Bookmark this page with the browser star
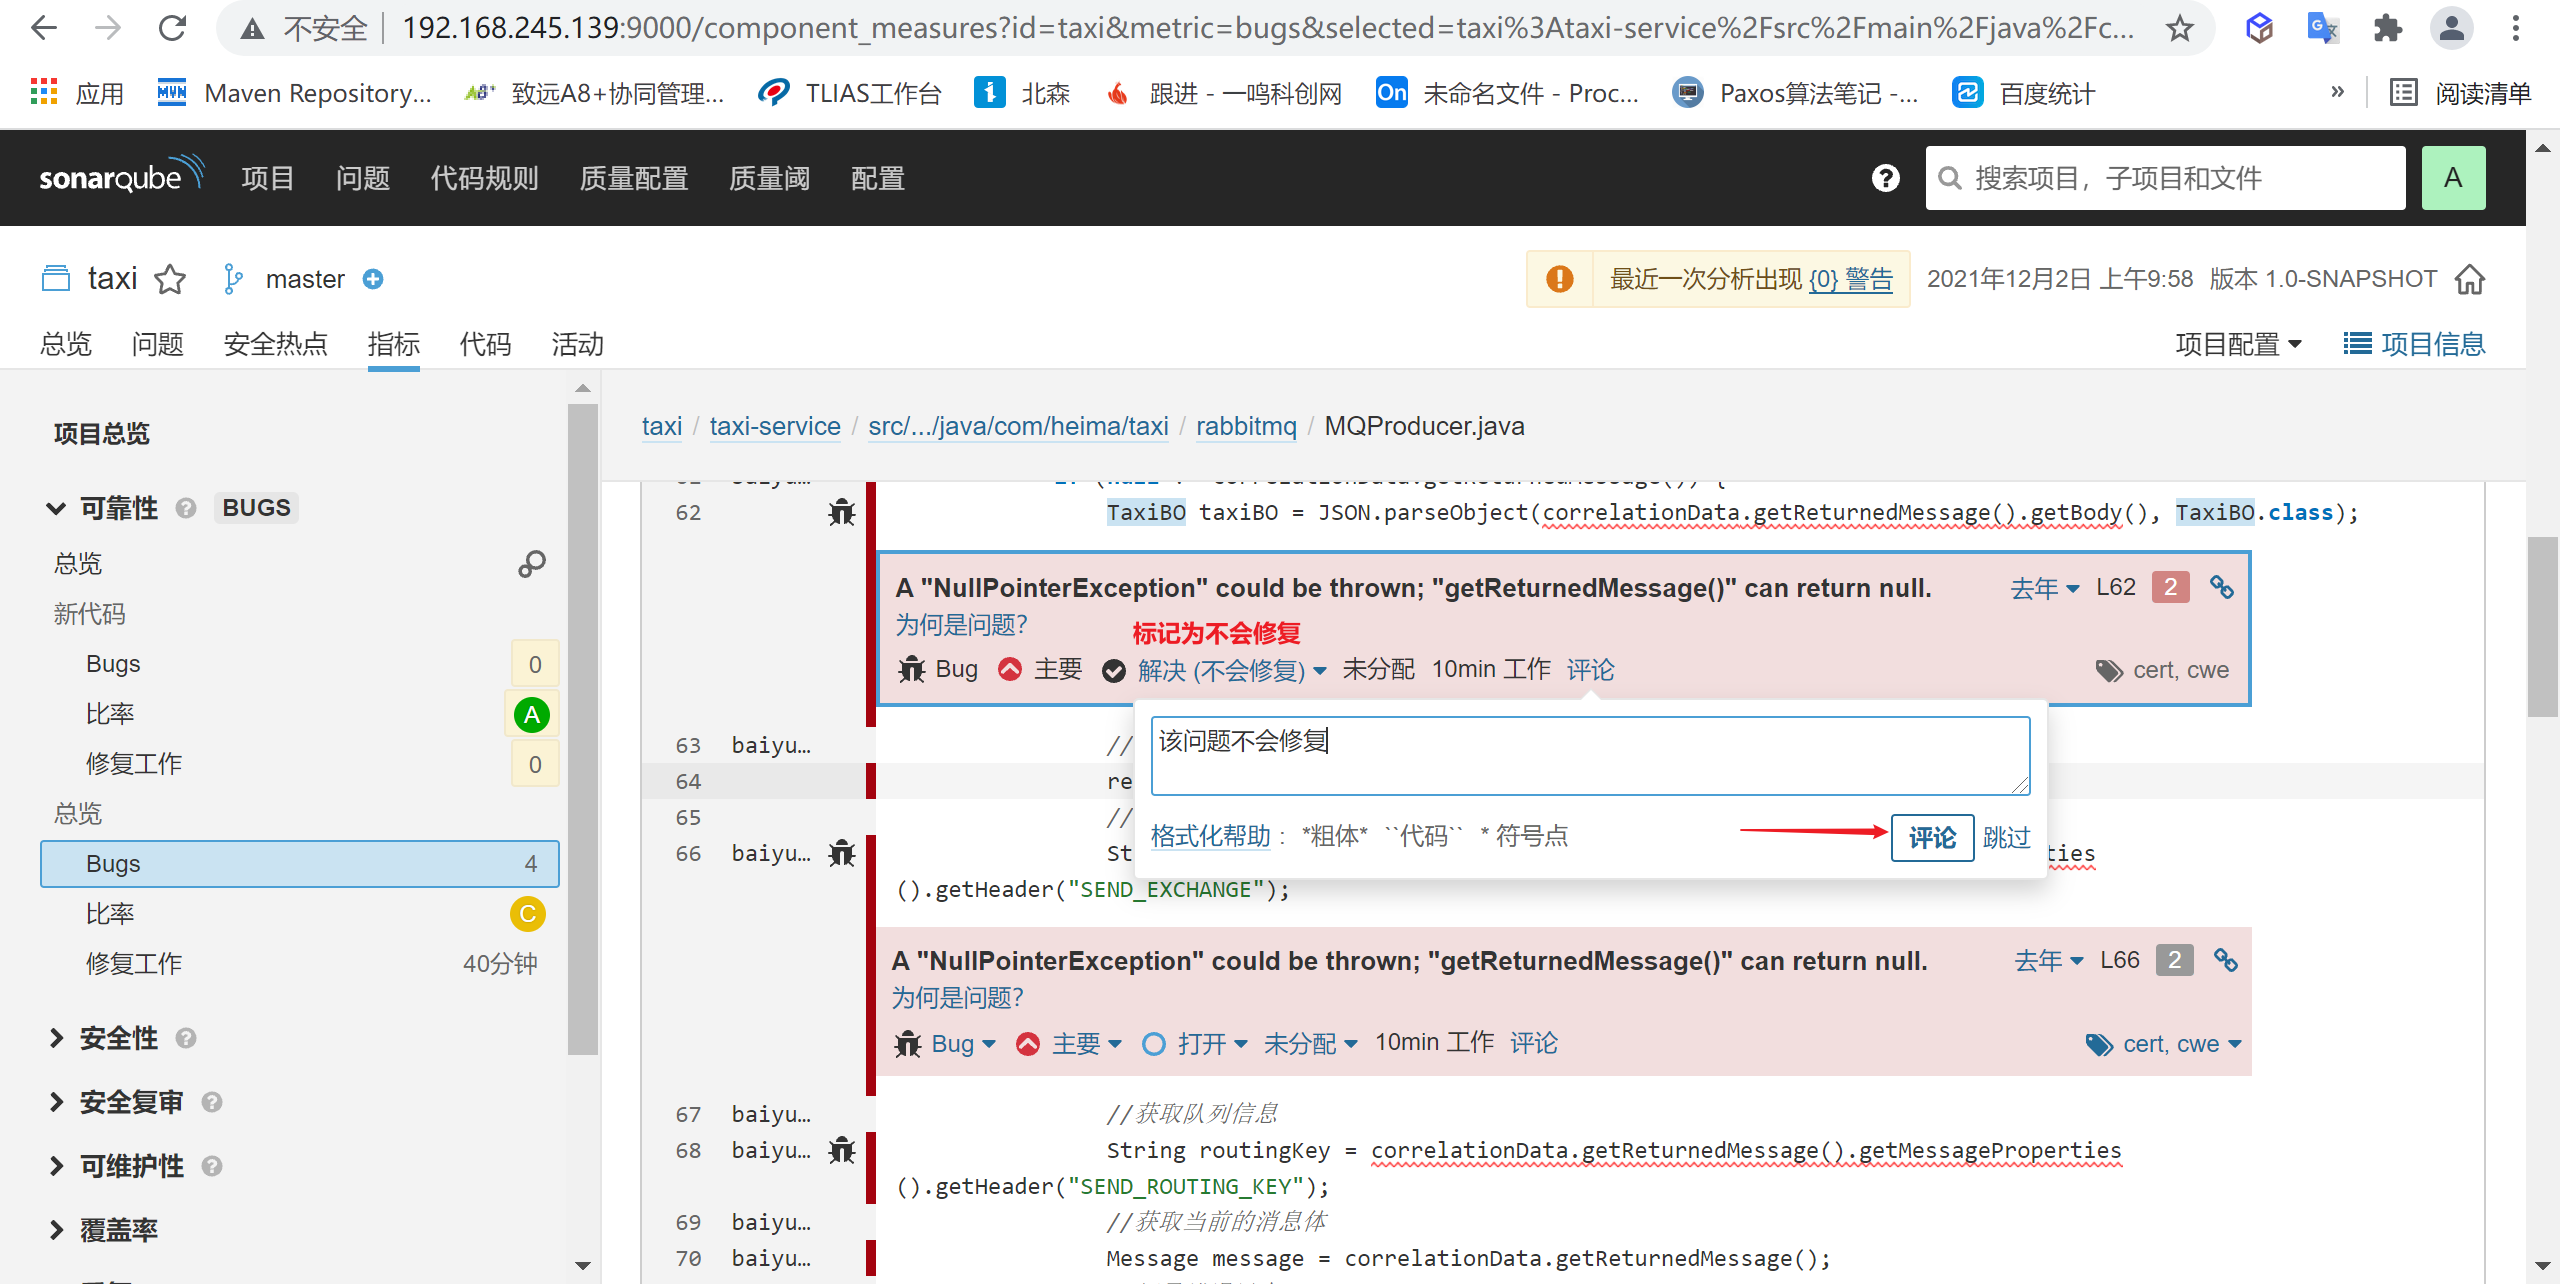 [2181, 28]
